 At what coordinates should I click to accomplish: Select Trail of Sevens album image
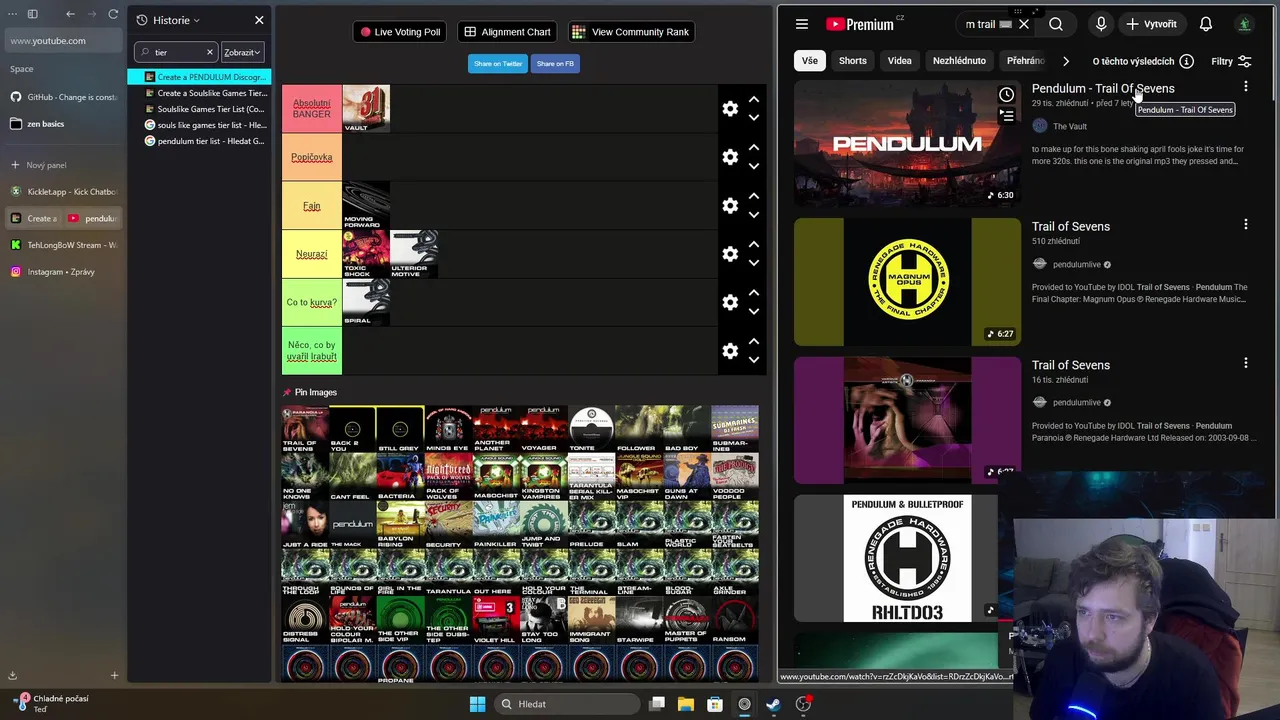click(x=305, y=428)
